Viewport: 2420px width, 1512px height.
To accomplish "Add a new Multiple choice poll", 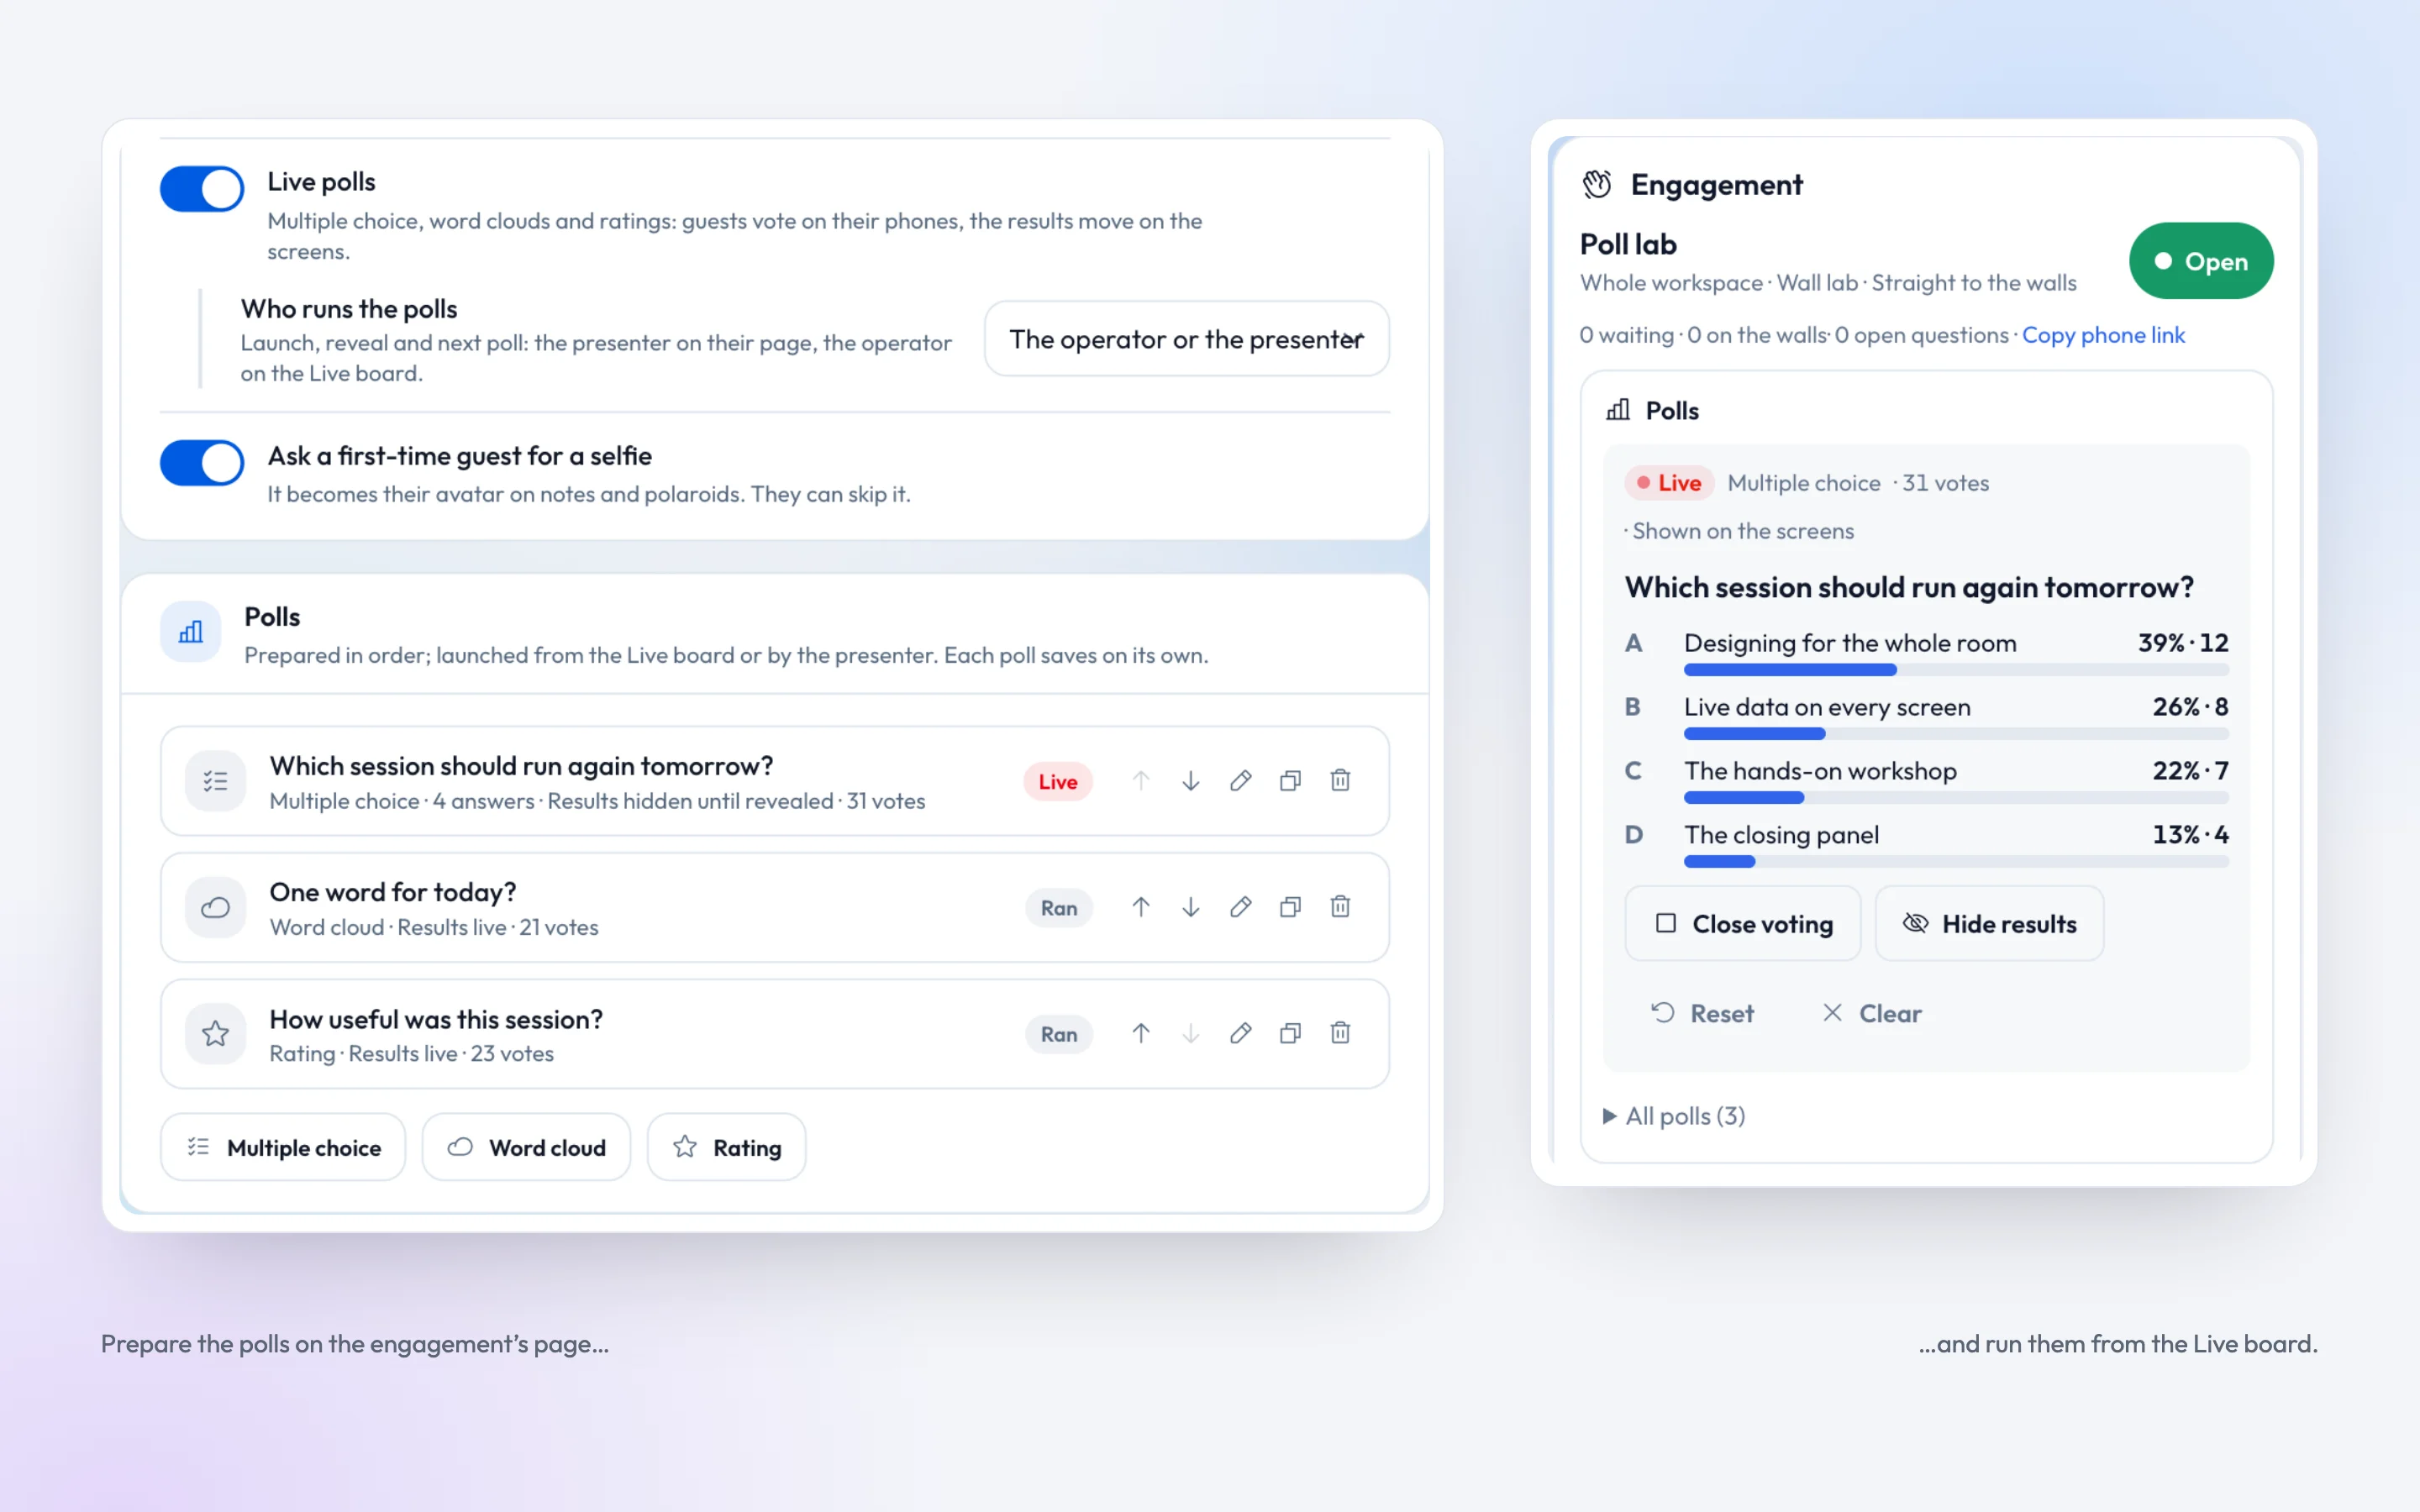I will pyautogui.click(x=283, y=1148).
